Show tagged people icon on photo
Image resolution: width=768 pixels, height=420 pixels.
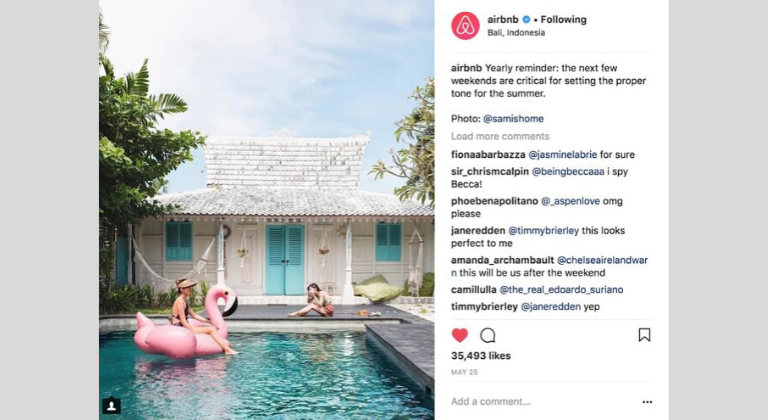(x=111, y=405)
